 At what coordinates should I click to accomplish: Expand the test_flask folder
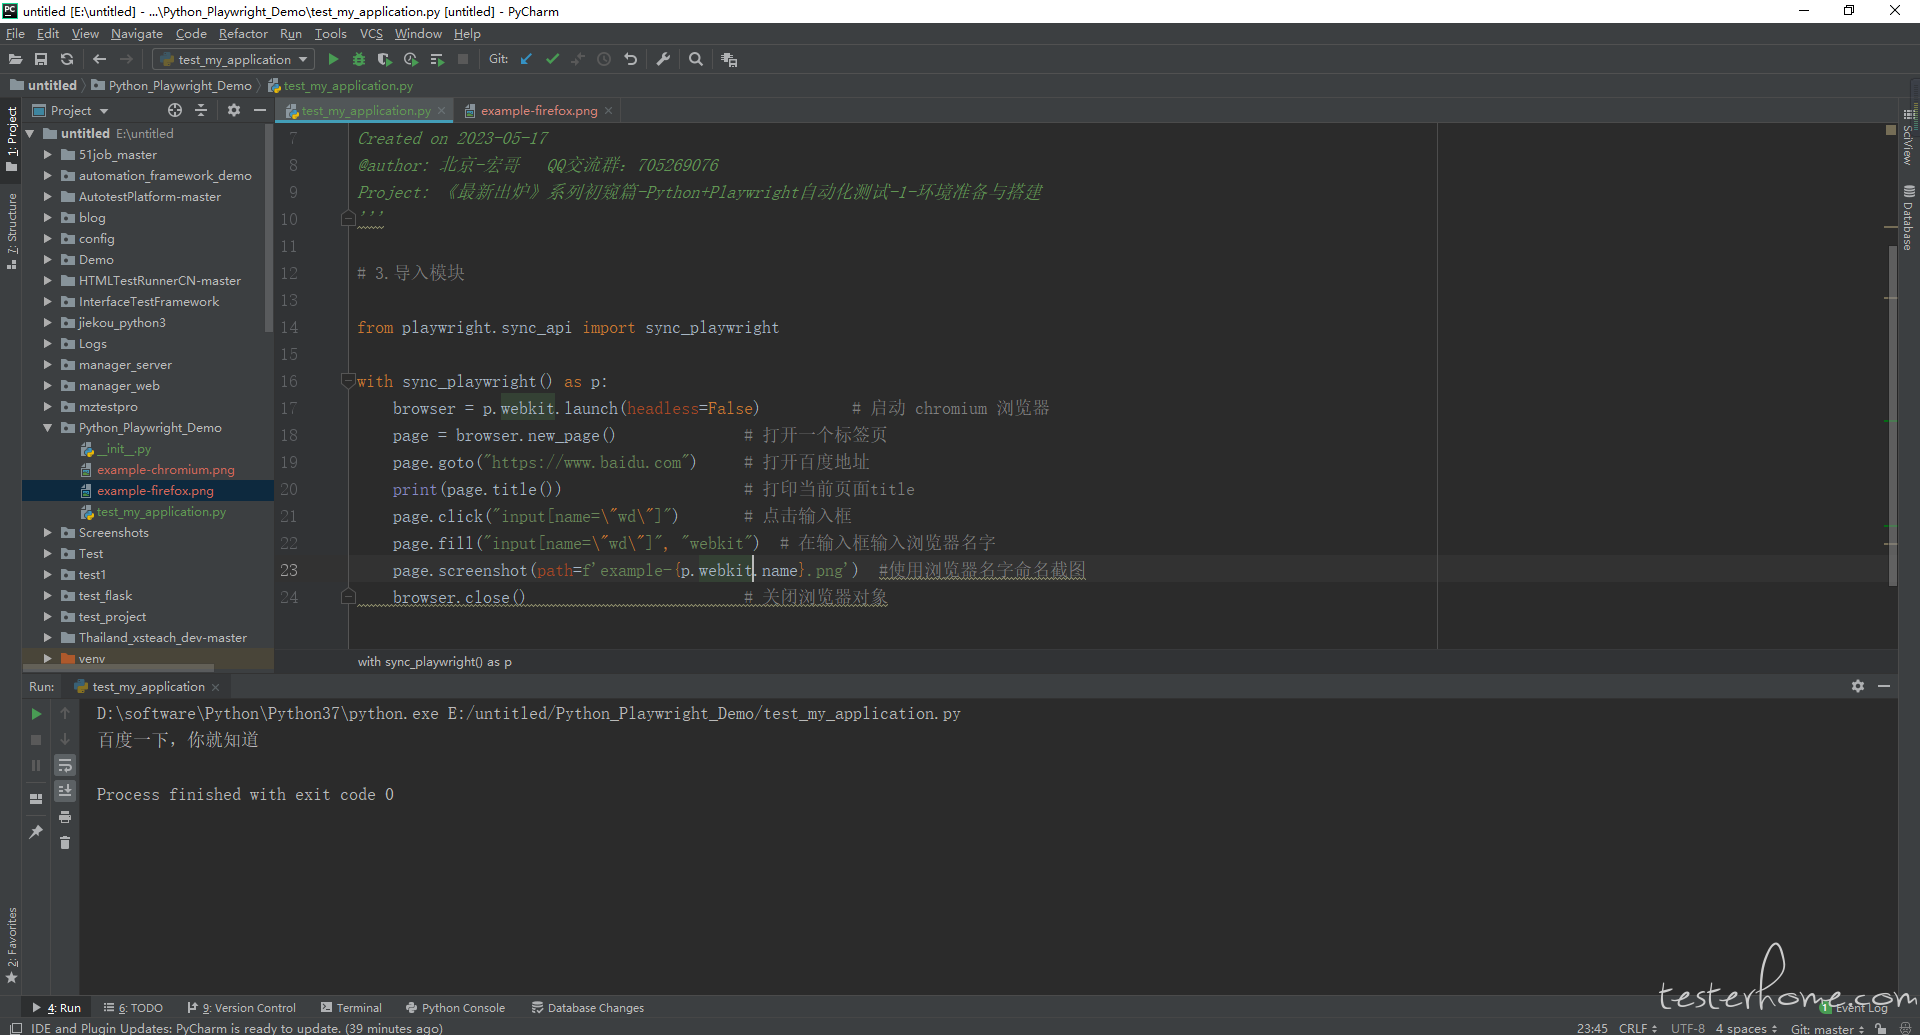coord(47,596)
